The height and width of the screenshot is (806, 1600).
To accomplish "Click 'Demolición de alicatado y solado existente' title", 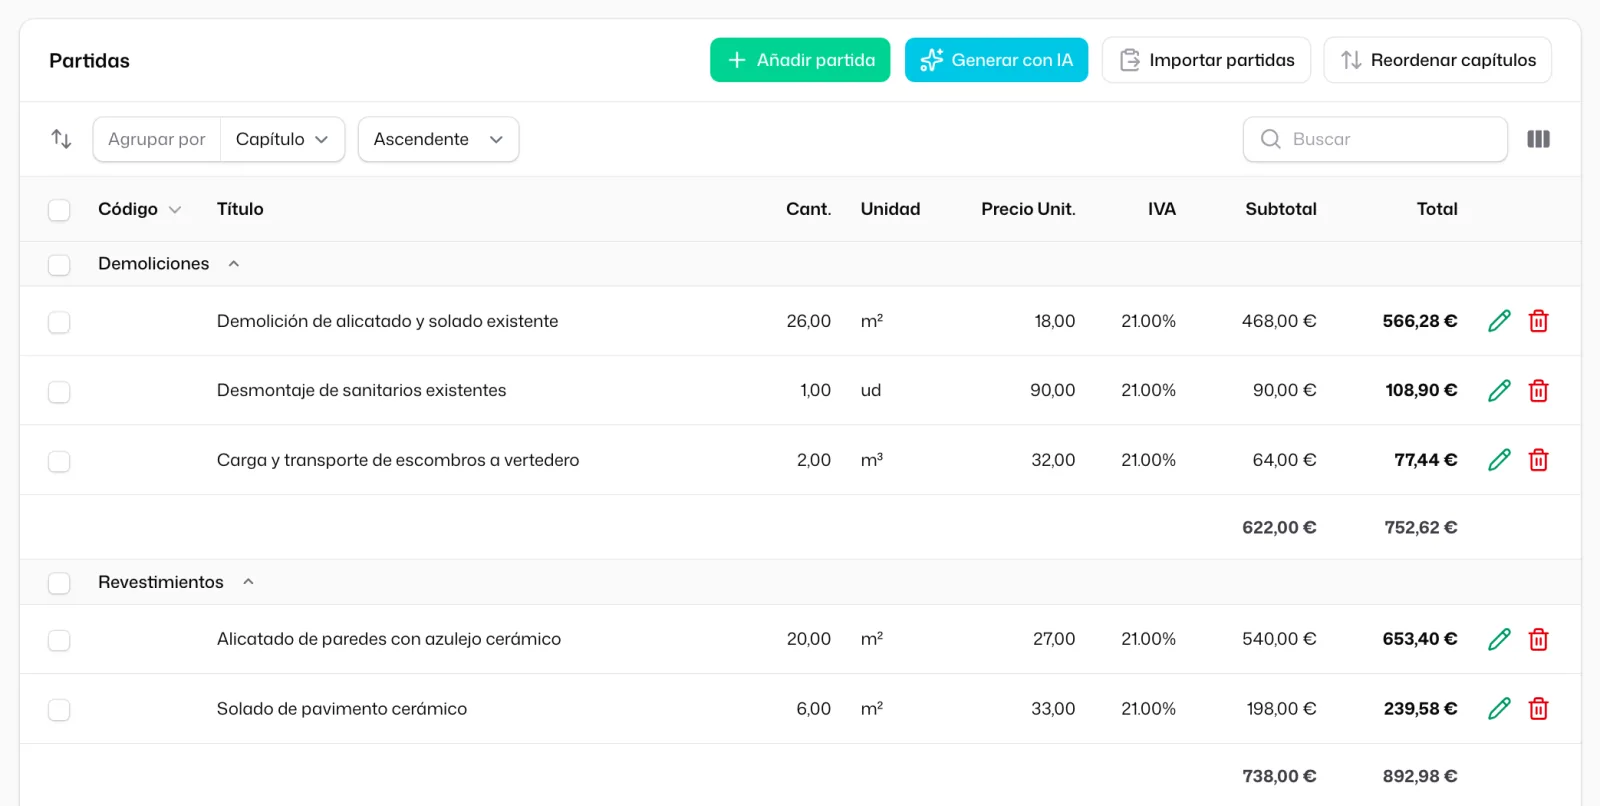I will click(387, 321).
